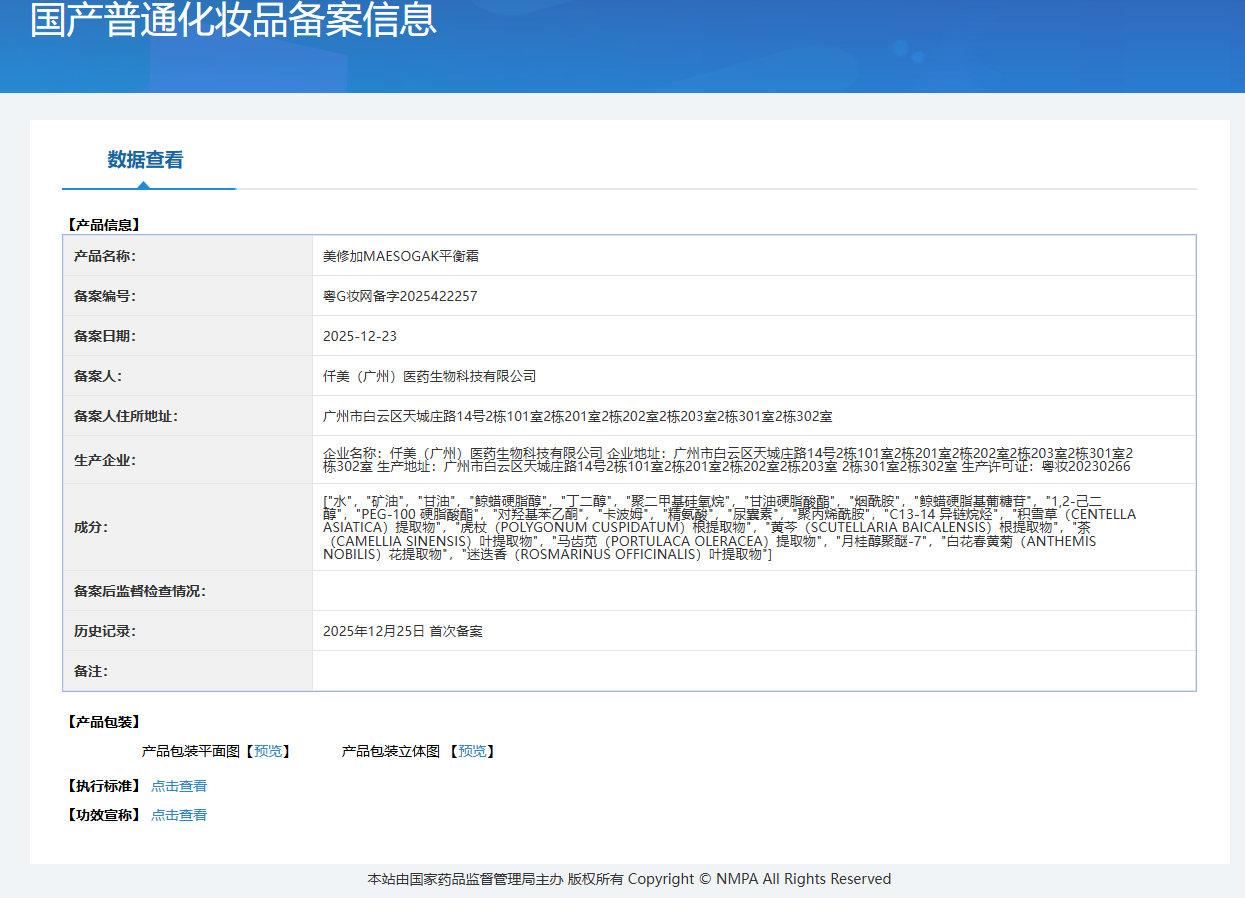Select the history entry 2025年12月25日 首次备案

(403, 631)
